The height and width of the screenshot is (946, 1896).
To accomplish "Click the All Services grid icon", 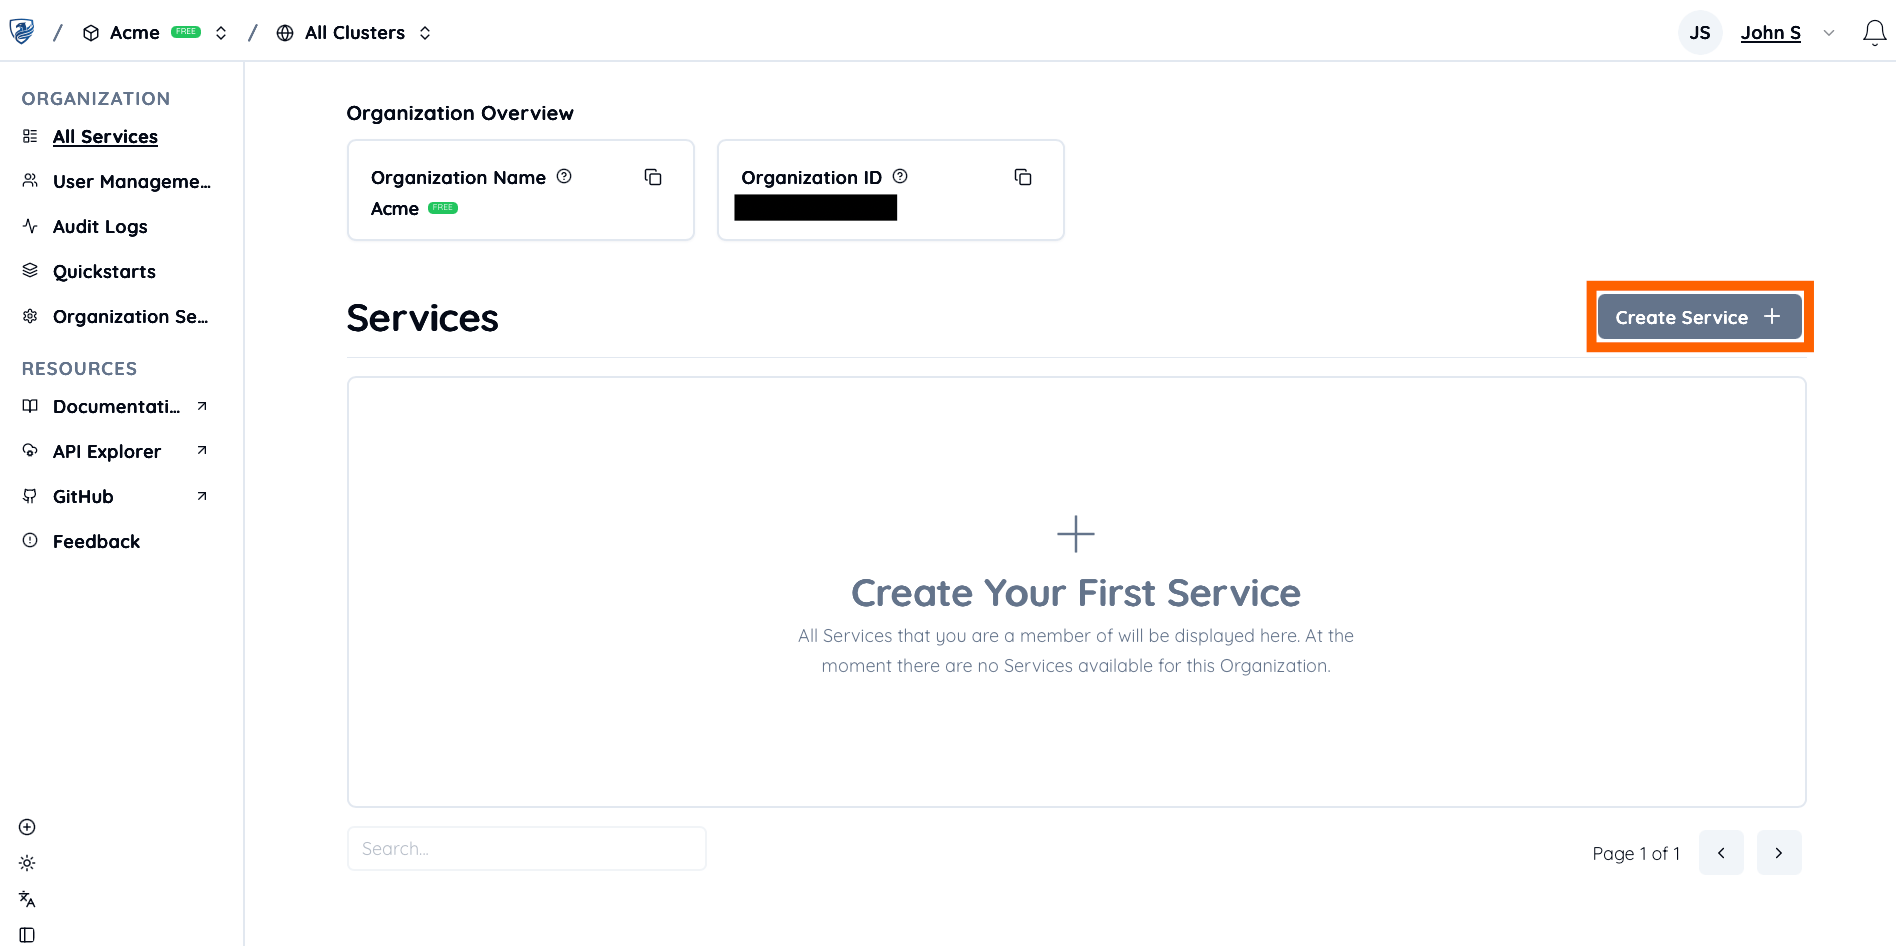I will point(30,136).
